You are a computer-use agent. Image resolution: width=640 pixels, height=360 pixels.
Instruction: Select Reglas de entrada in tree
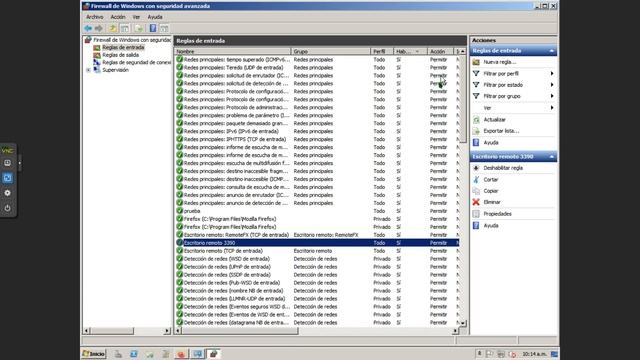click(x=123, y=47)
